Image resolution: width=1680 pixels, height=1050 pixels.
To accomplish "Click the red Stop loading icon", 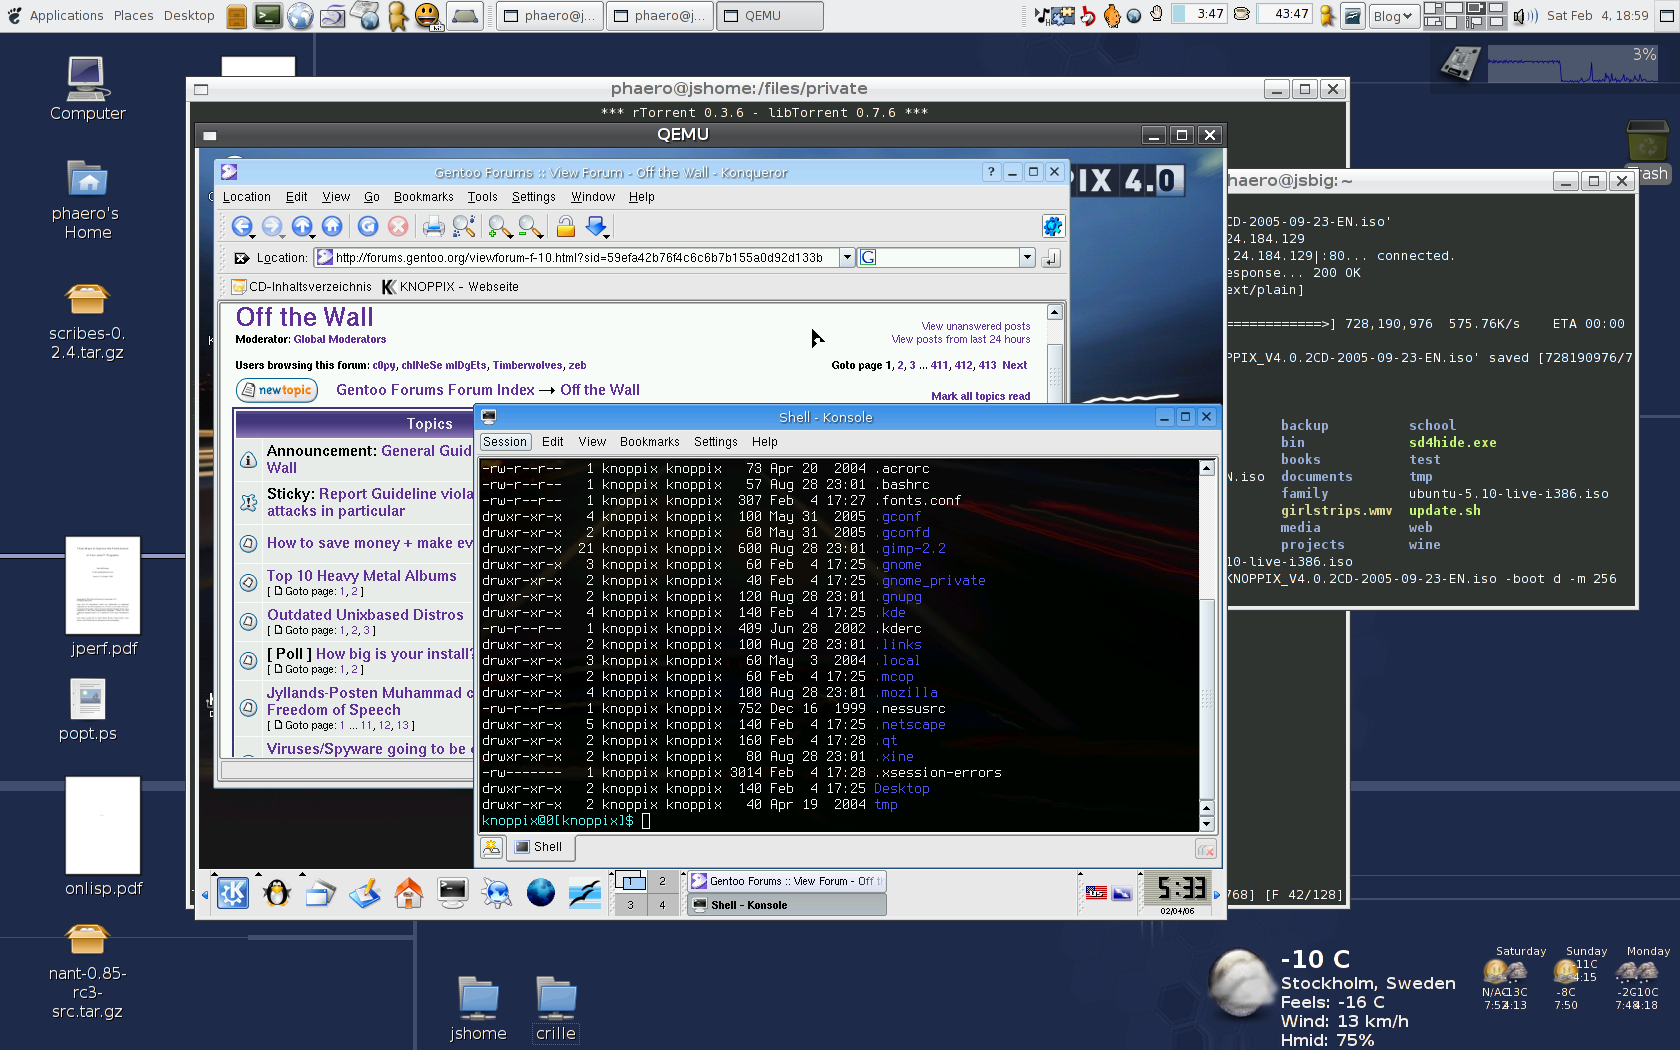I will coord(398,226).
